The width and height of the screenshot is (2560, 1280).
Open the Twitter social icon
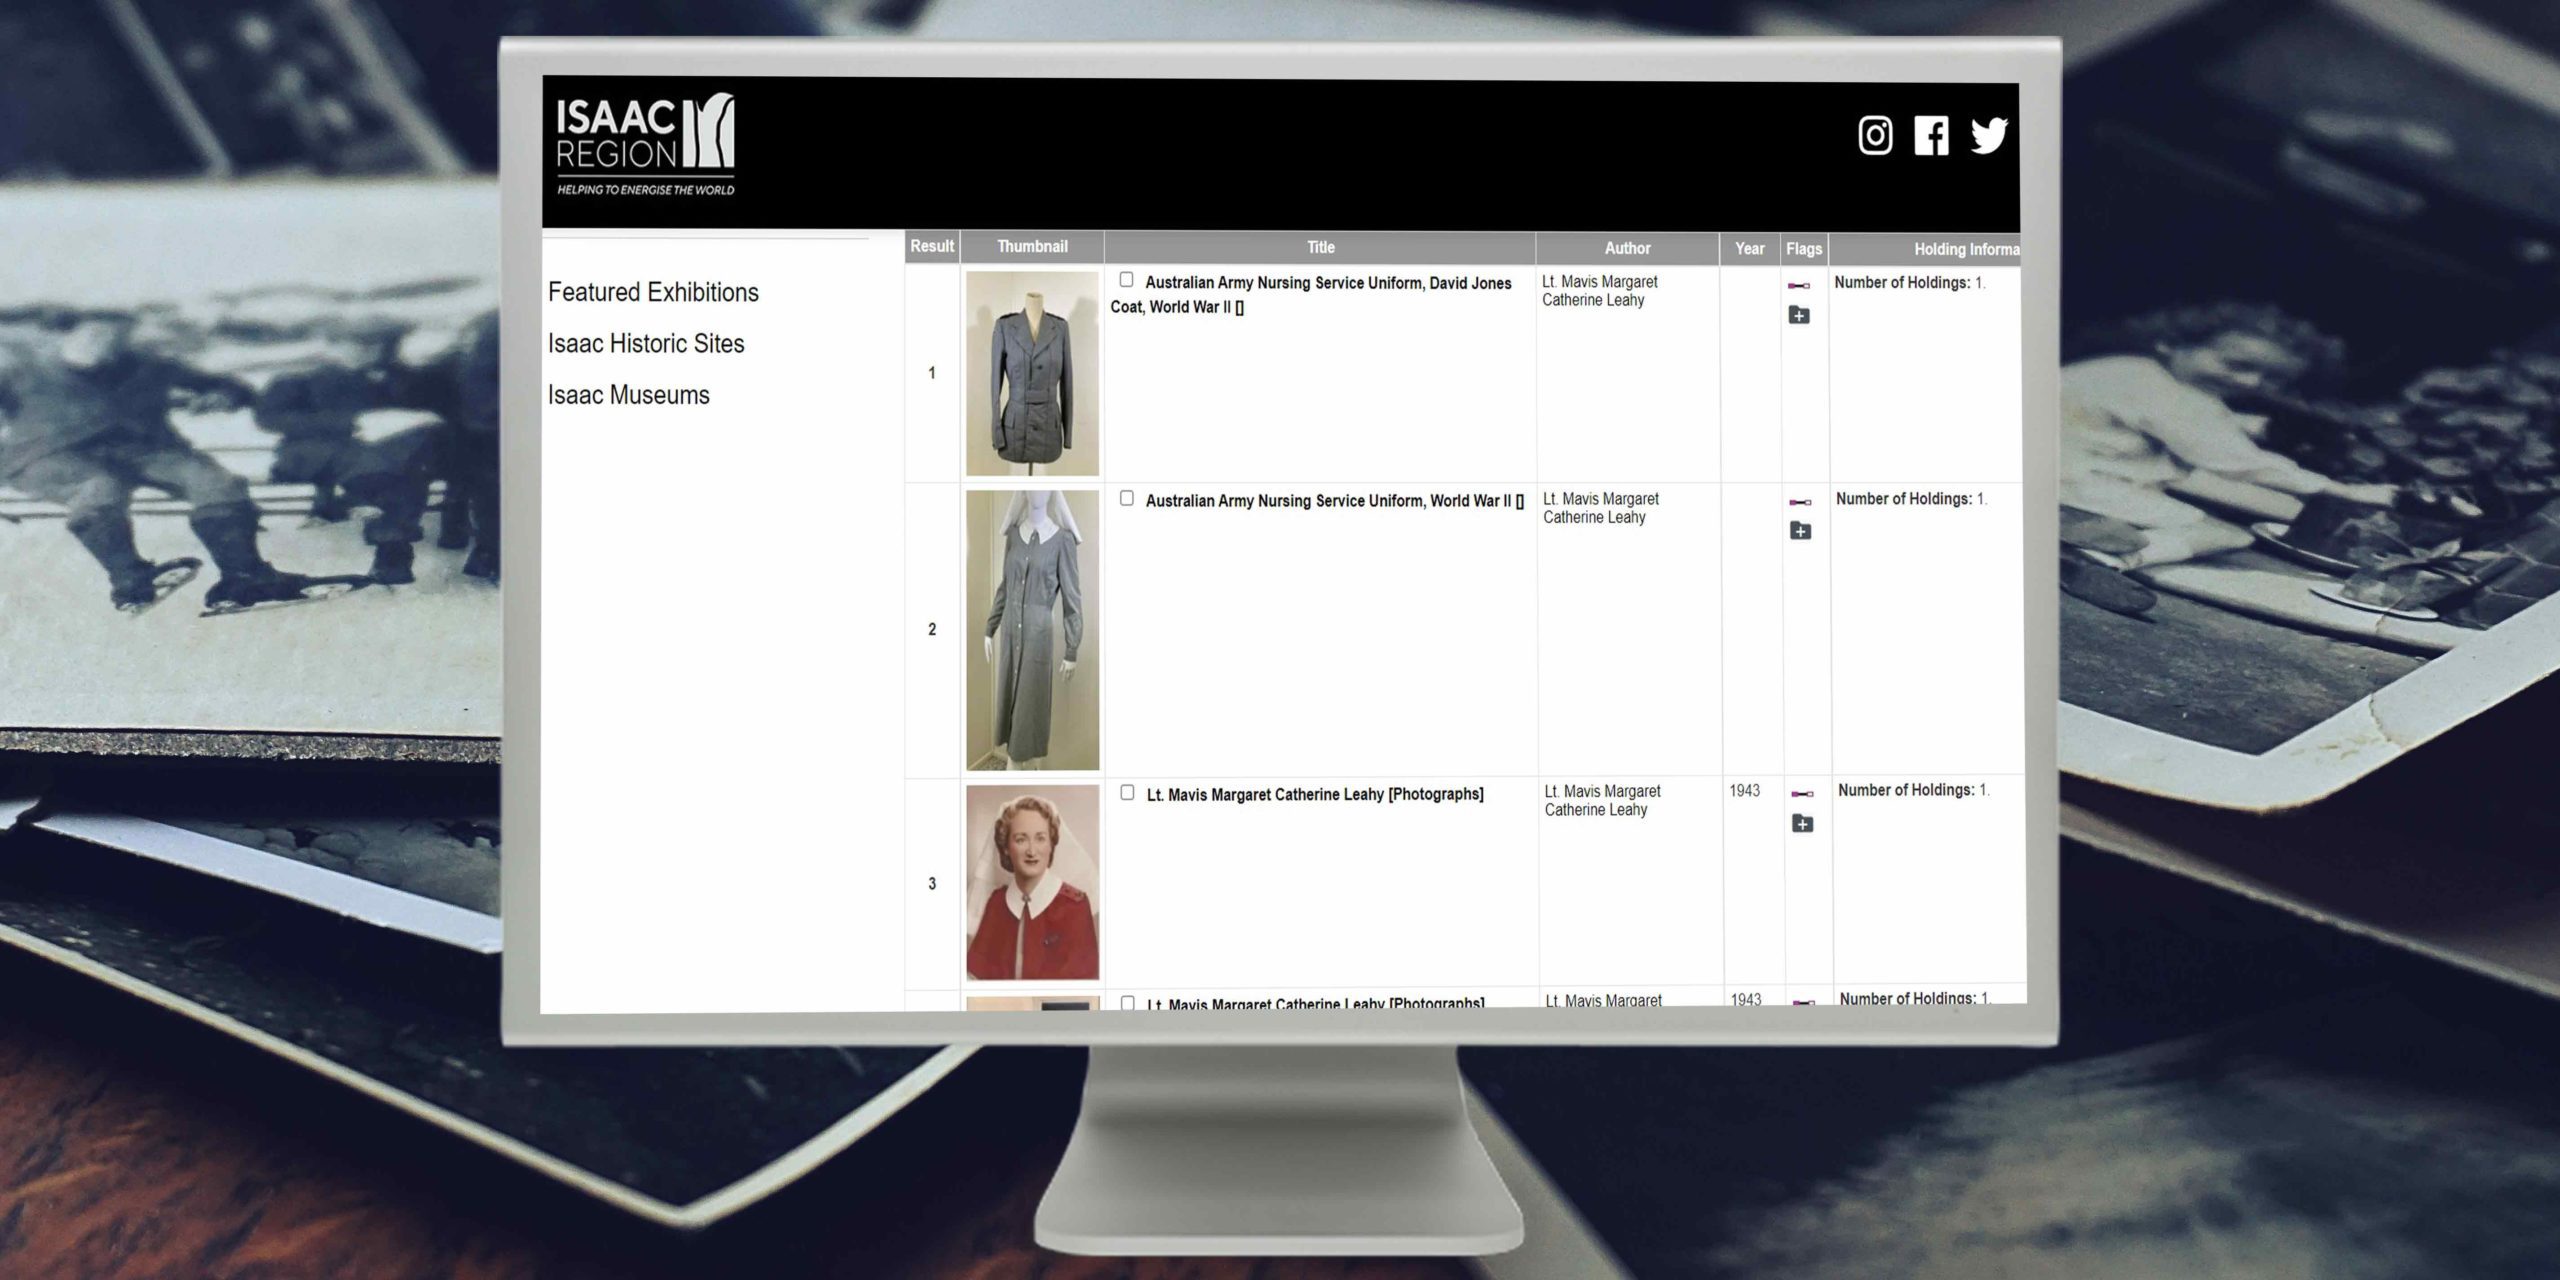point(1988,135)
